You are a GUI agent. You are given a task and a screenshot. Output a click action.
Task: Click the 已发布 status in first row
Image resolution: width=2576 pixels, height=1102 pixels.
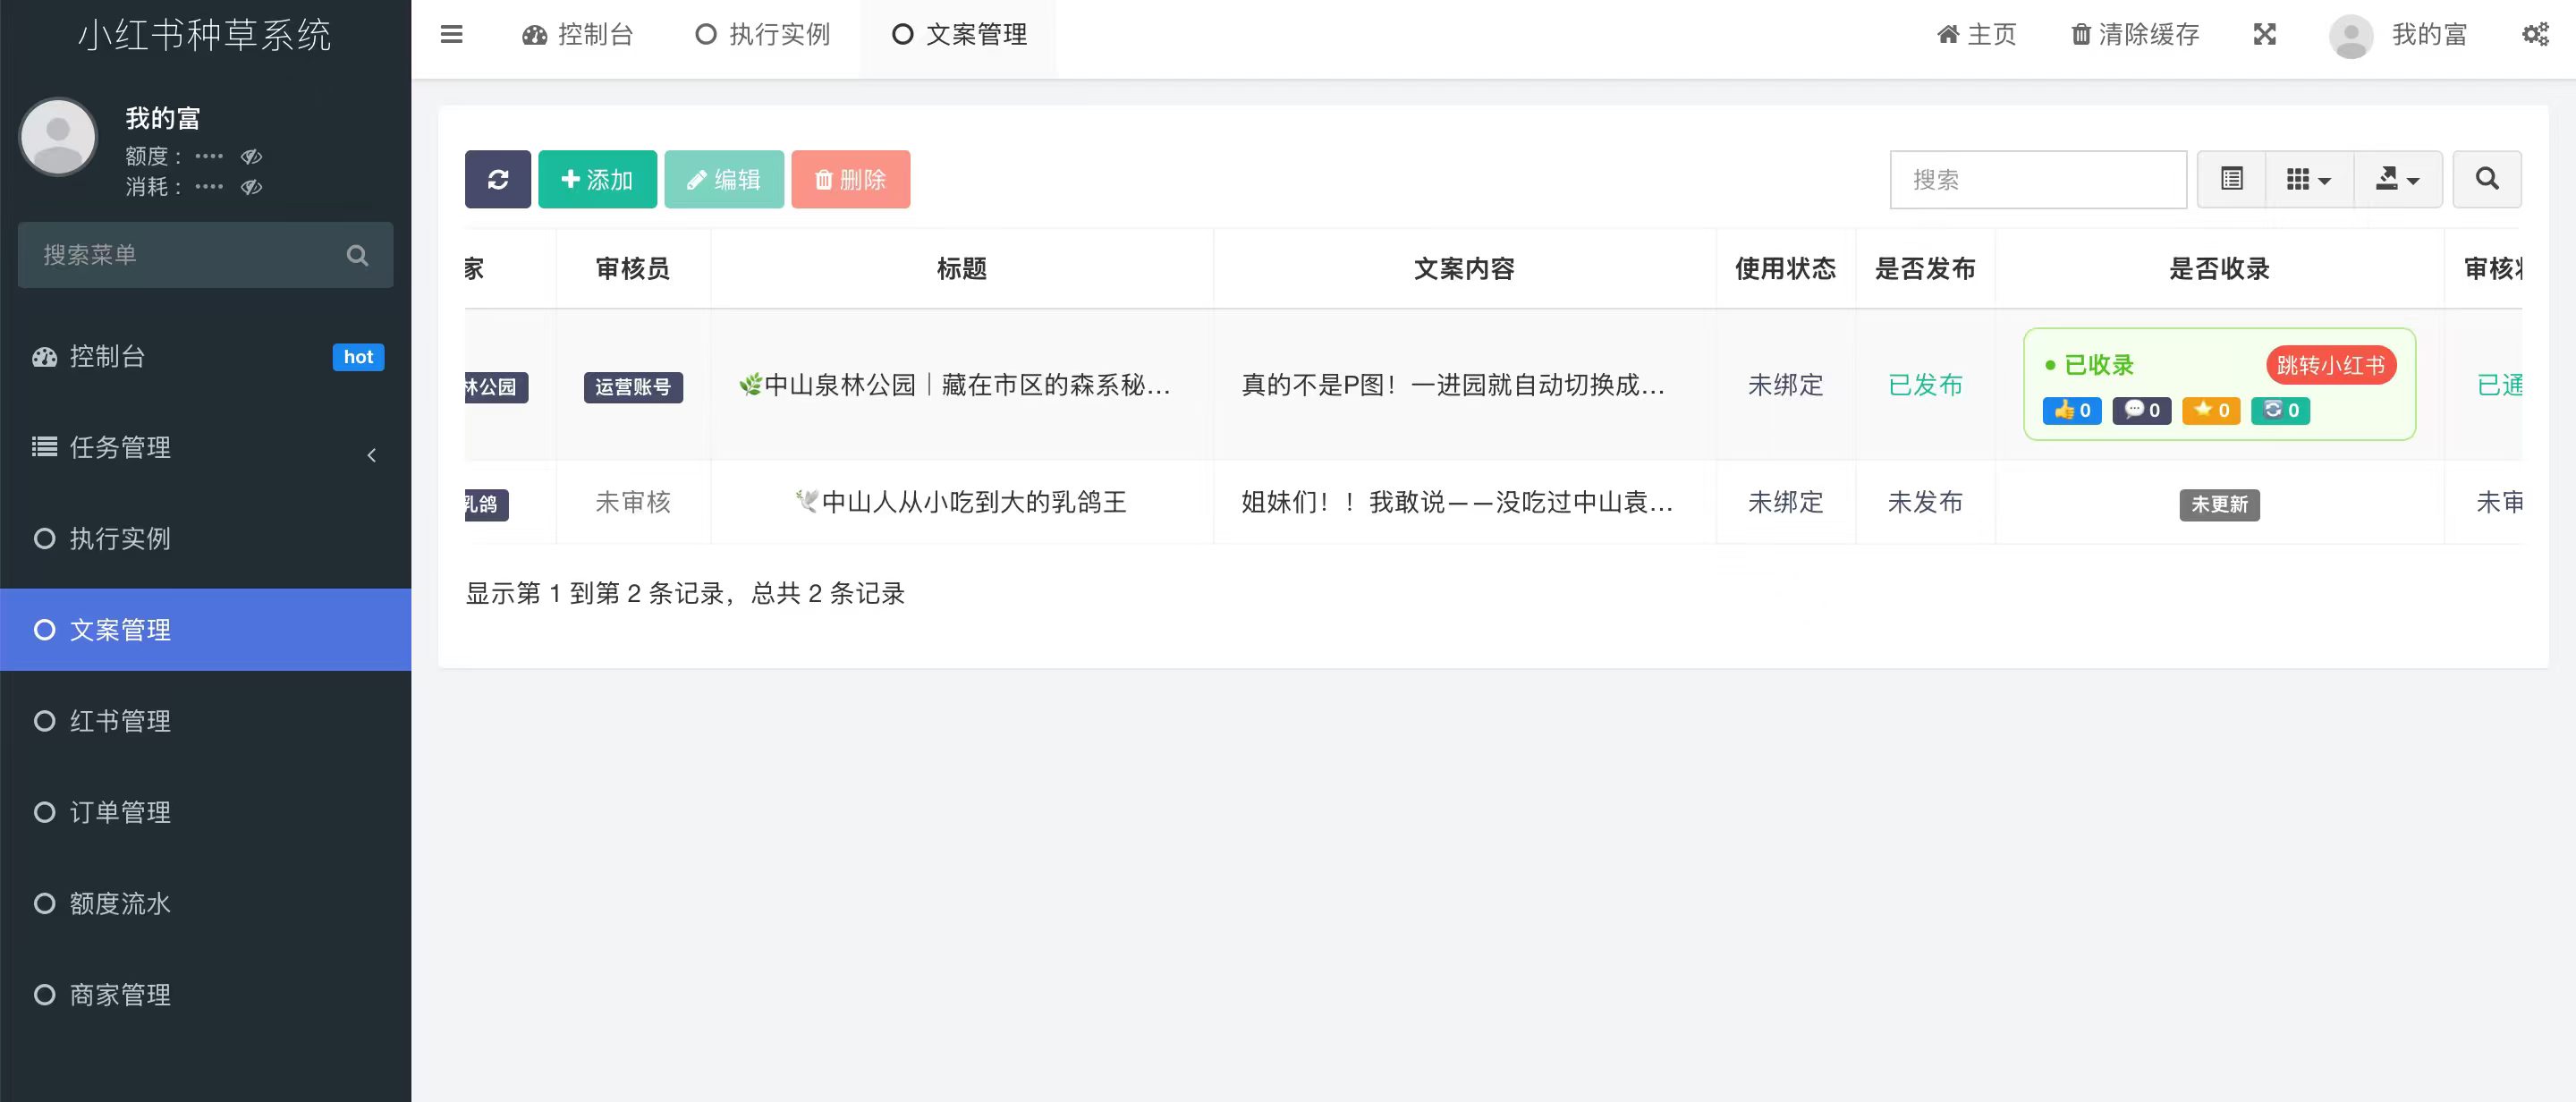[1925, 385]
